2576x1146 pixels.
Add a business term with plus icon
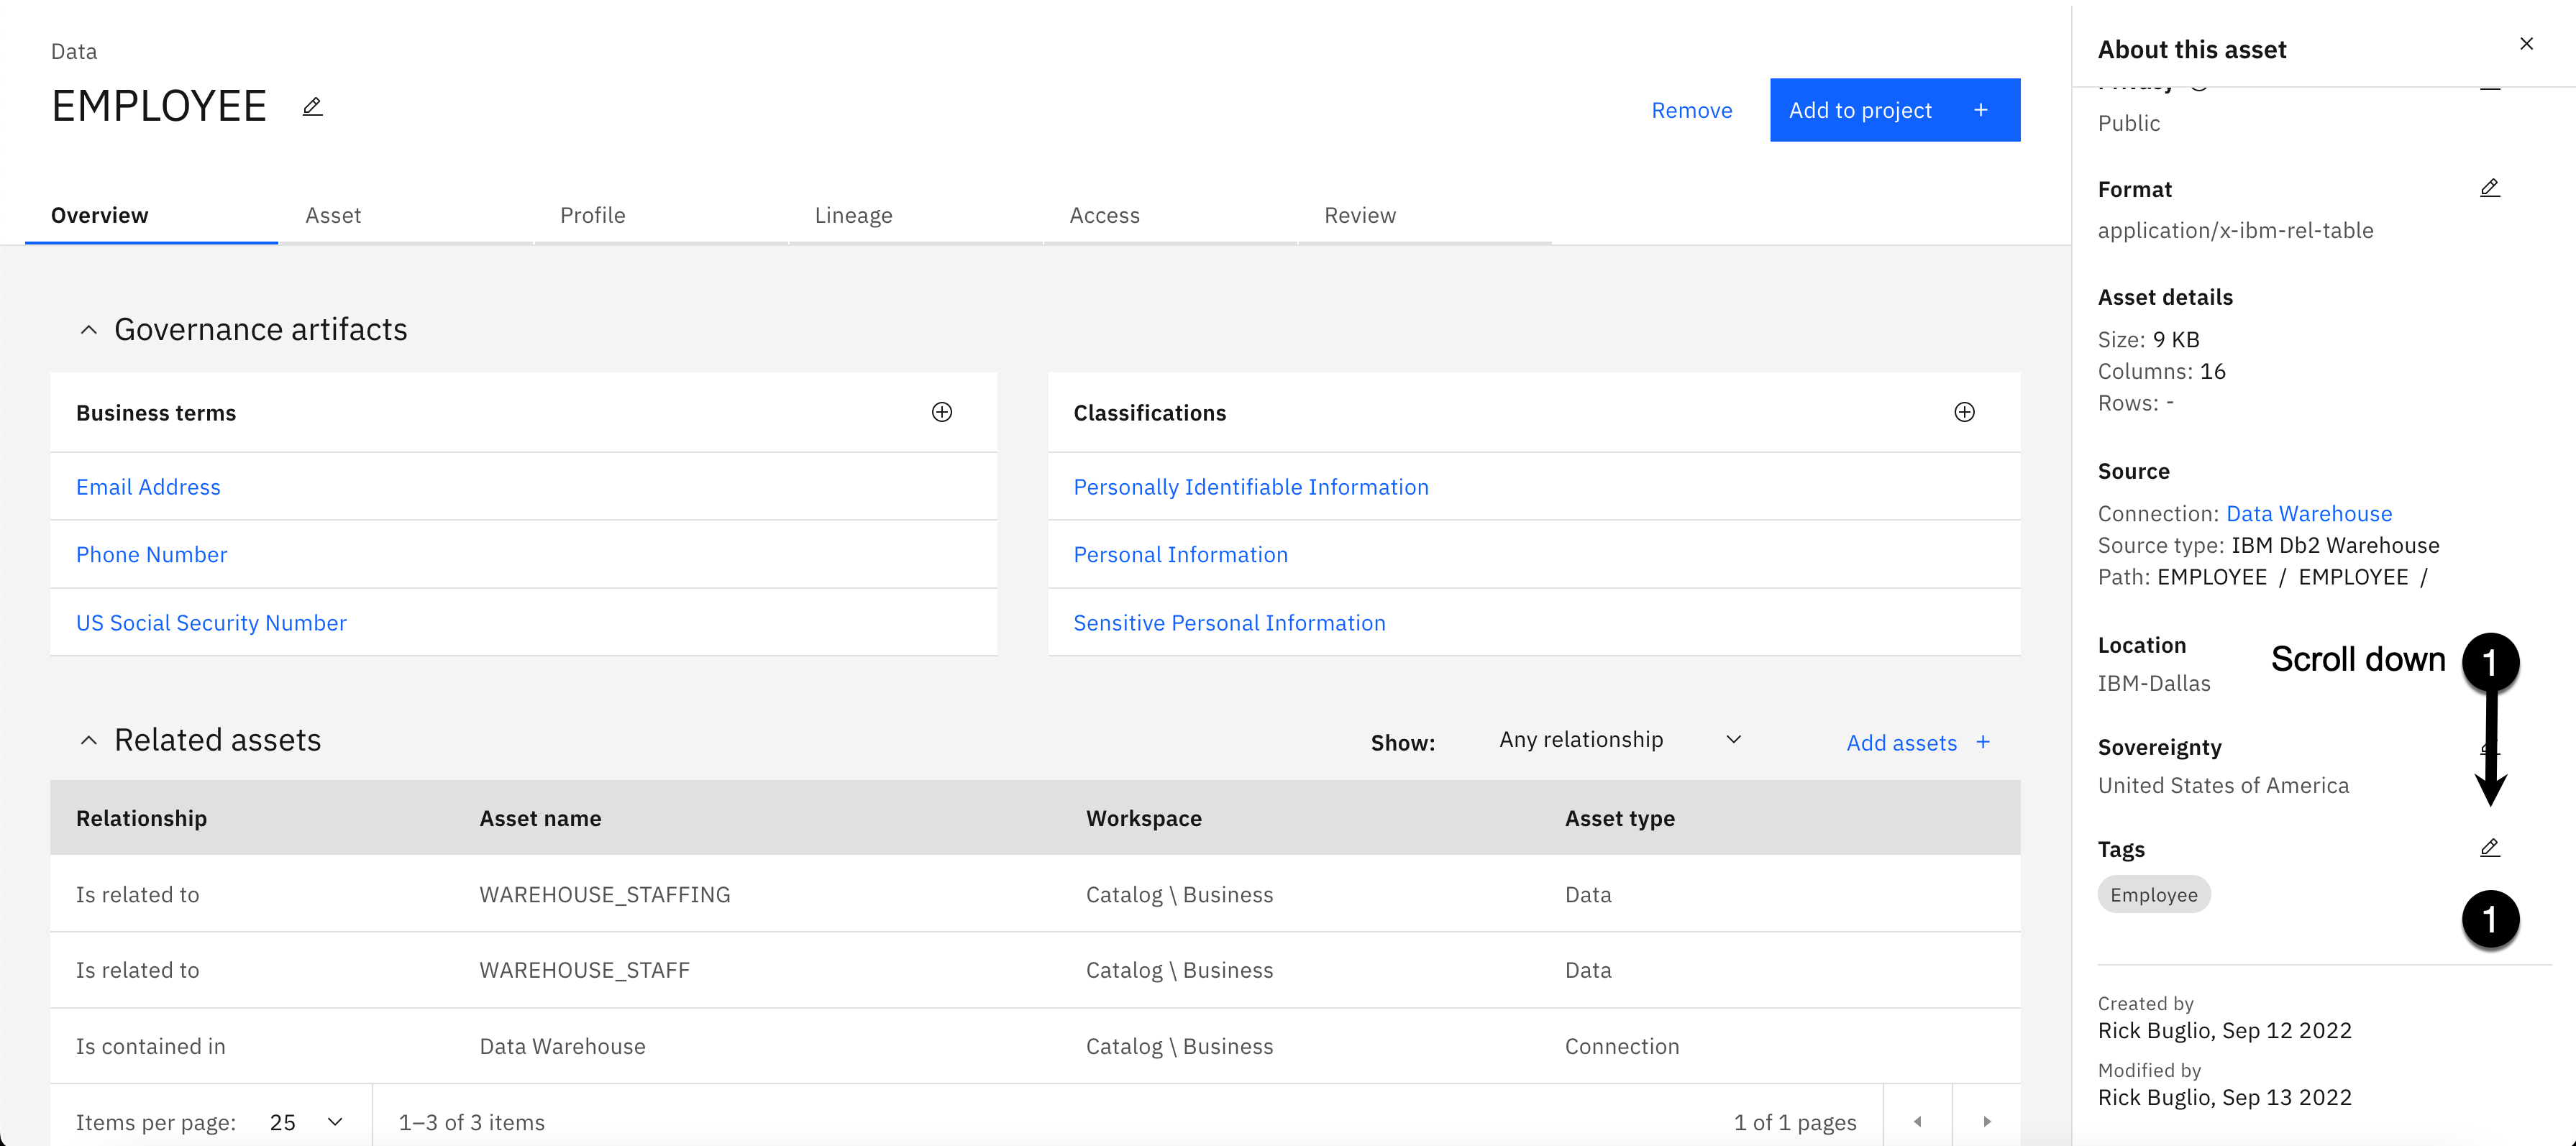(941, 412)
